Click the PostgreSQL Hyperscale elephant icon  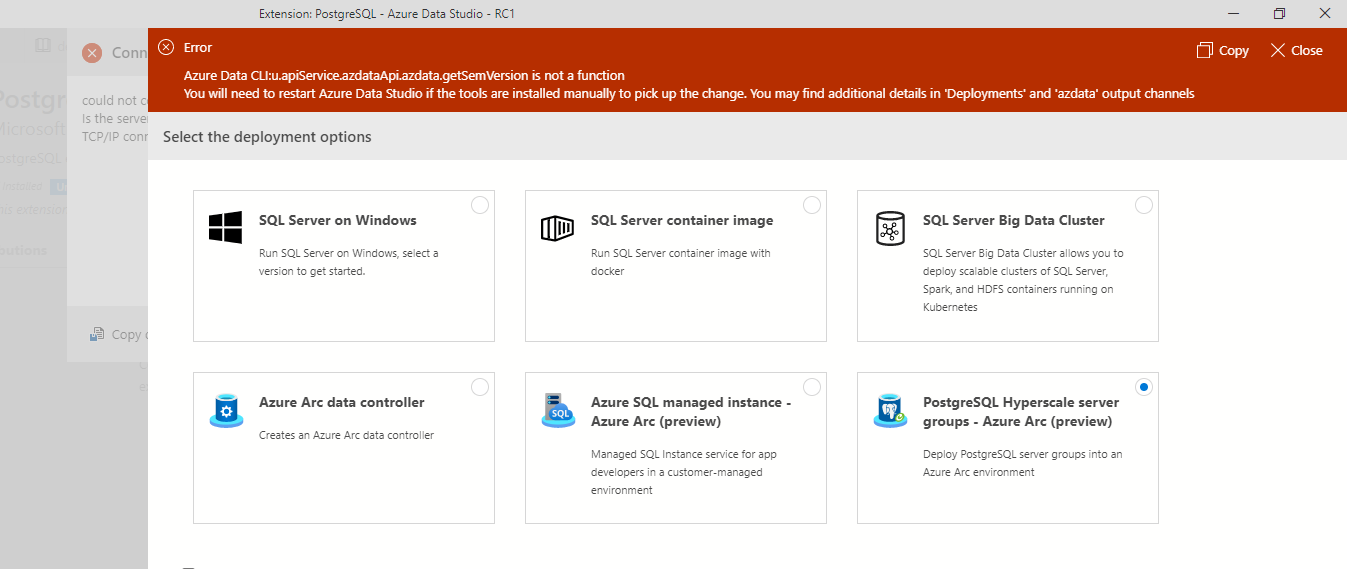click(x=890, y=410)
